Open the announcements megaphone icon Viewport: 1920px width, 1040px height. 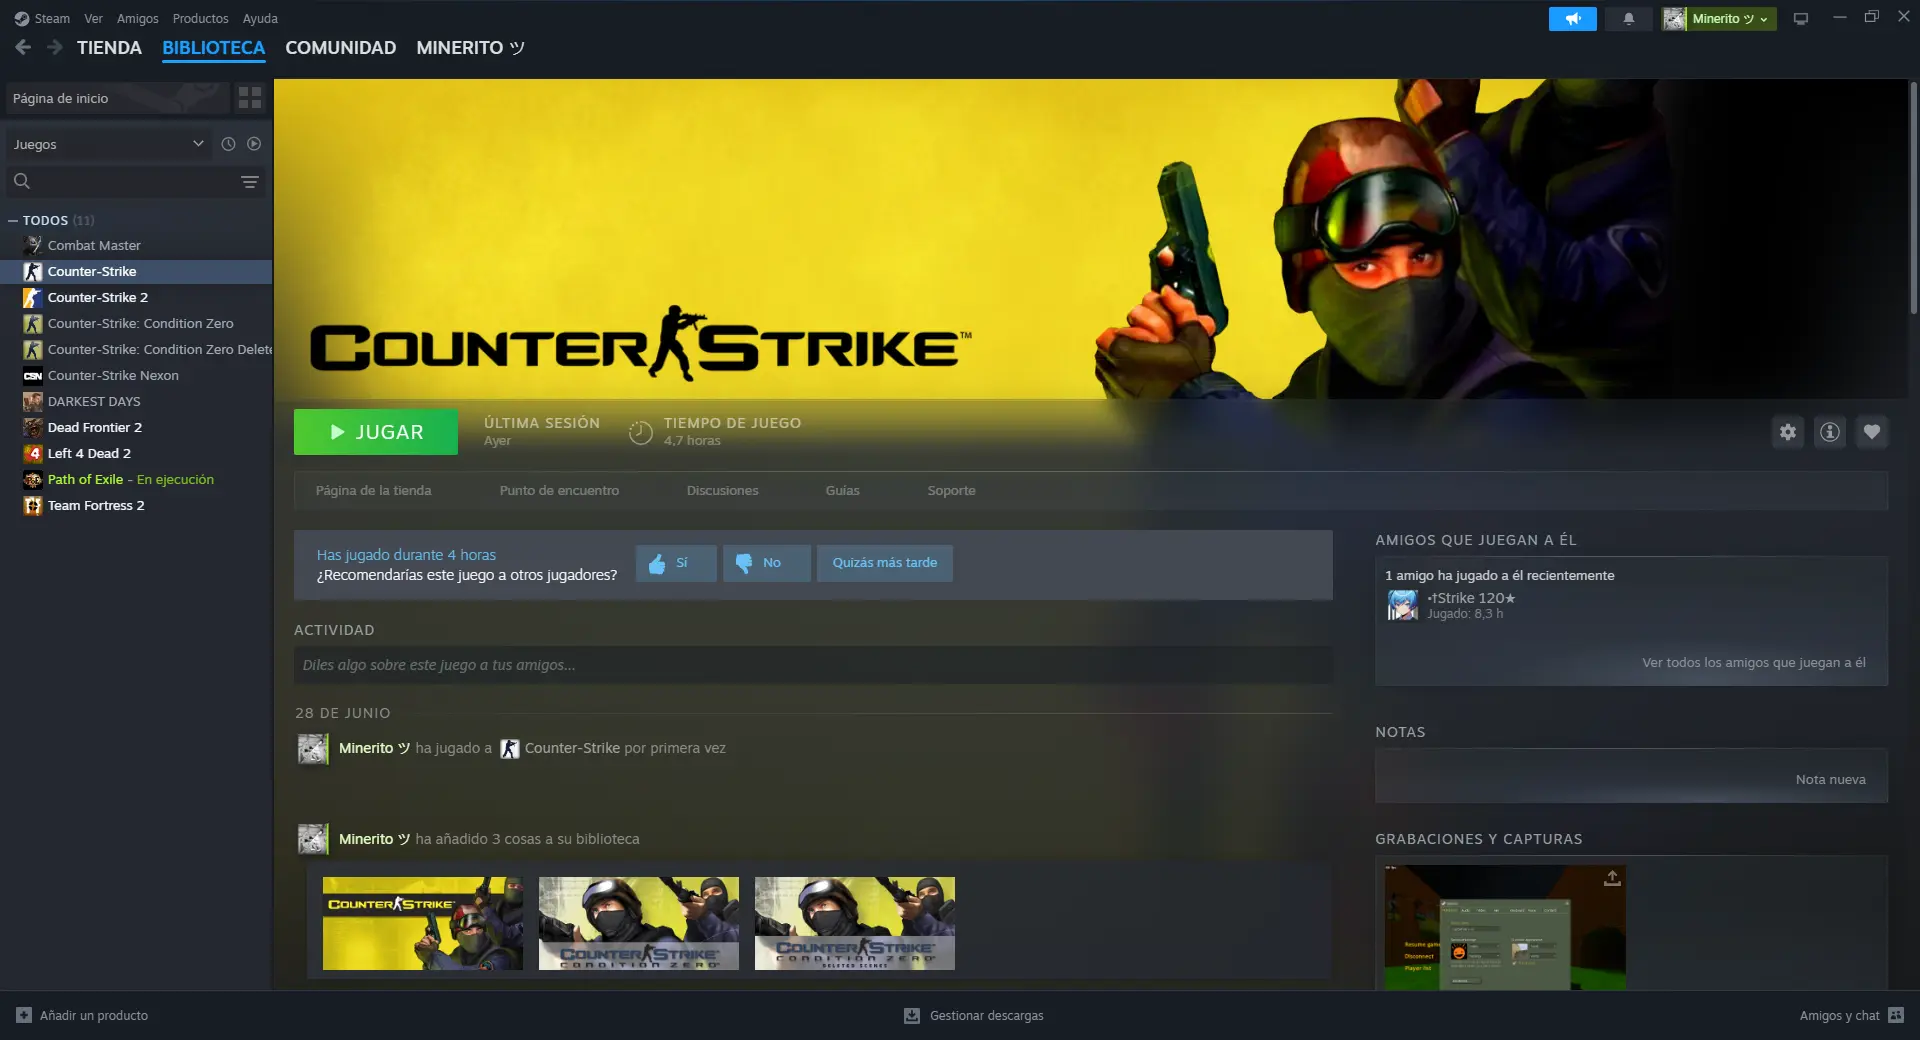(1572, 19)
